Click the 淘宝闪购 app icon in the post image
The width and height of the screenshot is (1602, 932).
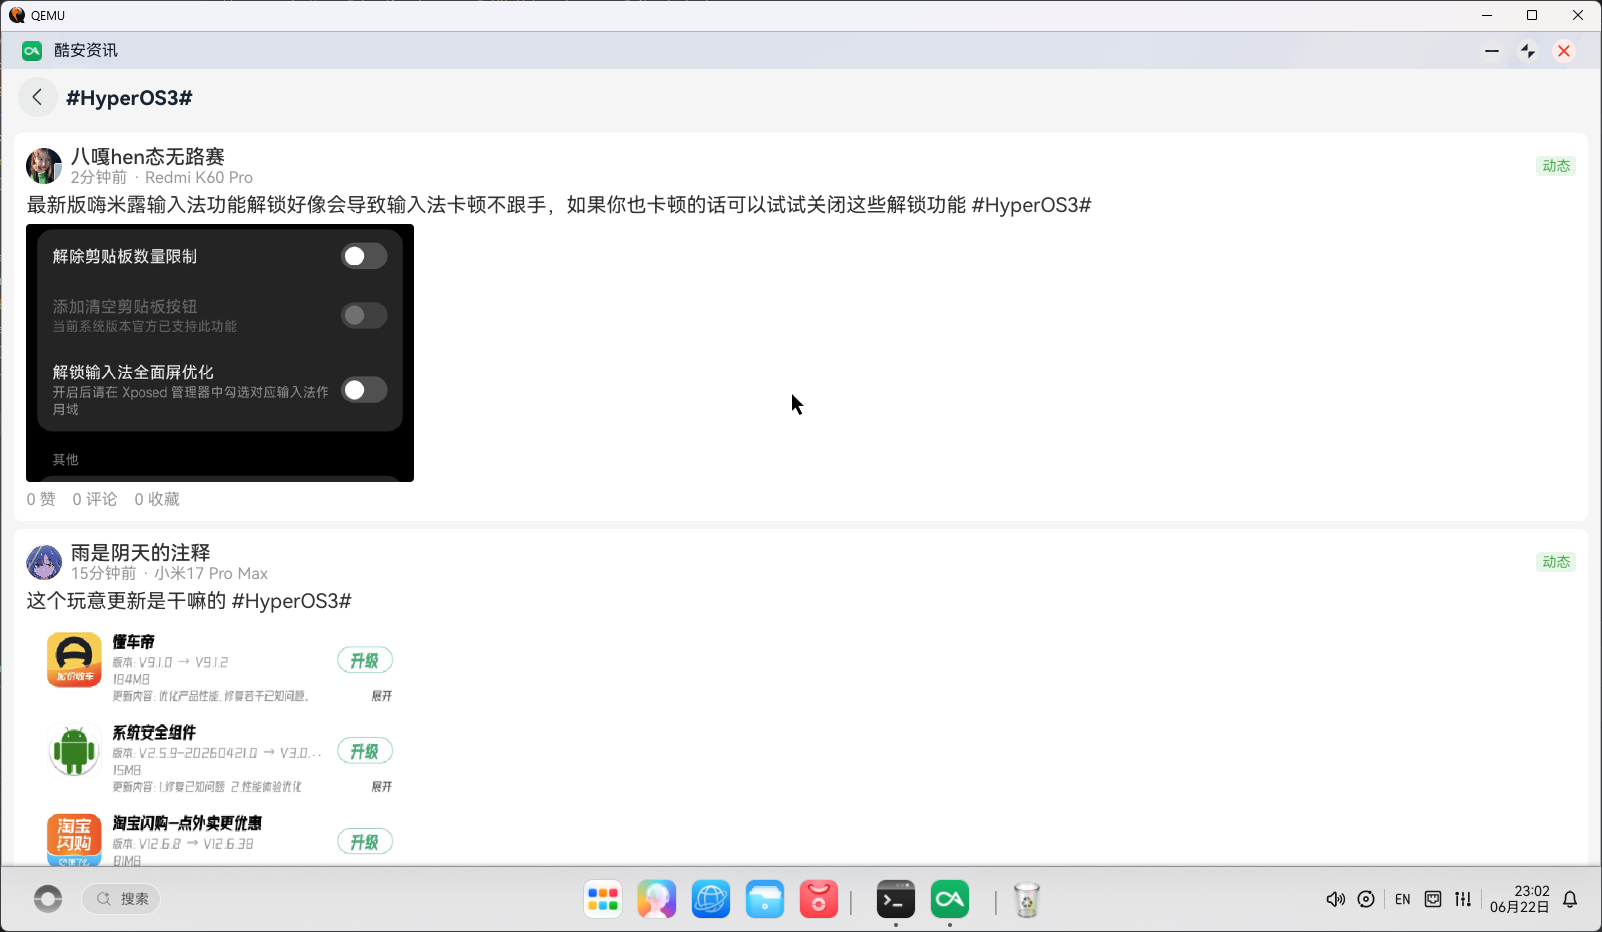(74, 839)
